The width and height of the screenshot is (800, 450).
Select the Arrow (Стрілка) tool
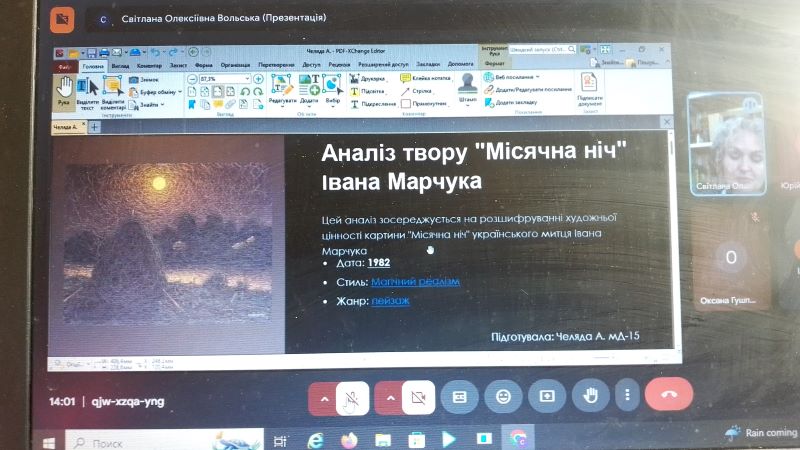click(x=416, y=91)
